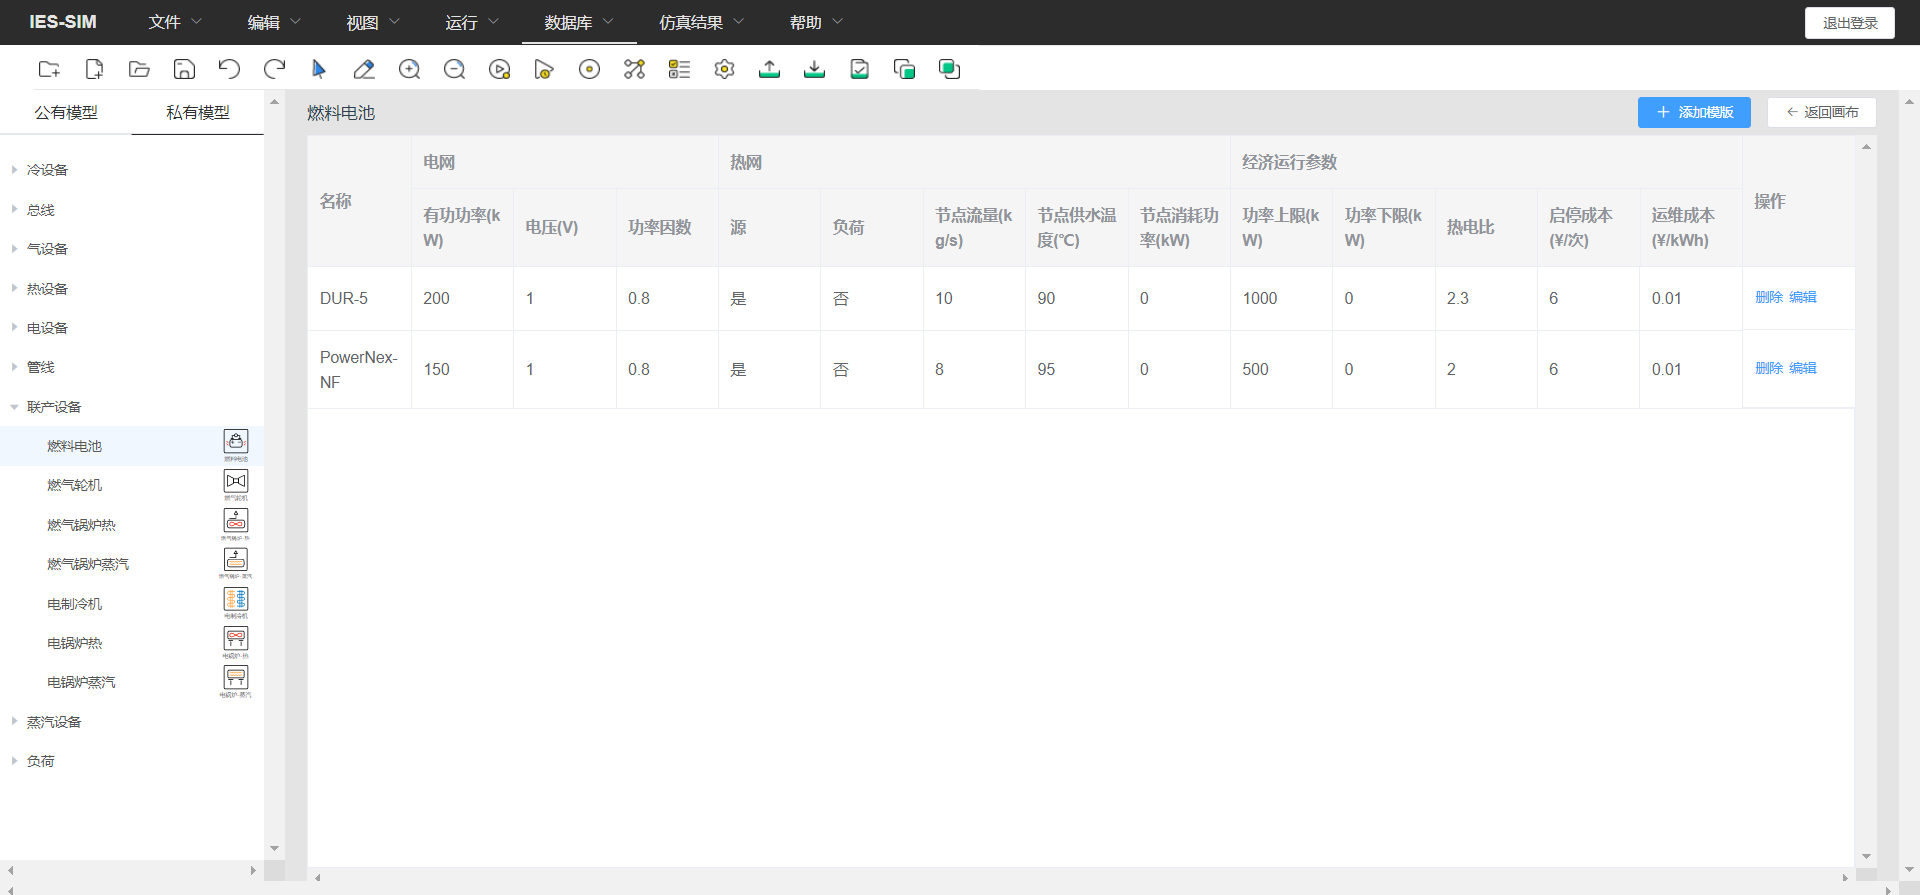Image resolution: width=1920 pixels, height=895 pixels.
Task: Click the circular play-with-dot run icon
Action: 499,69
